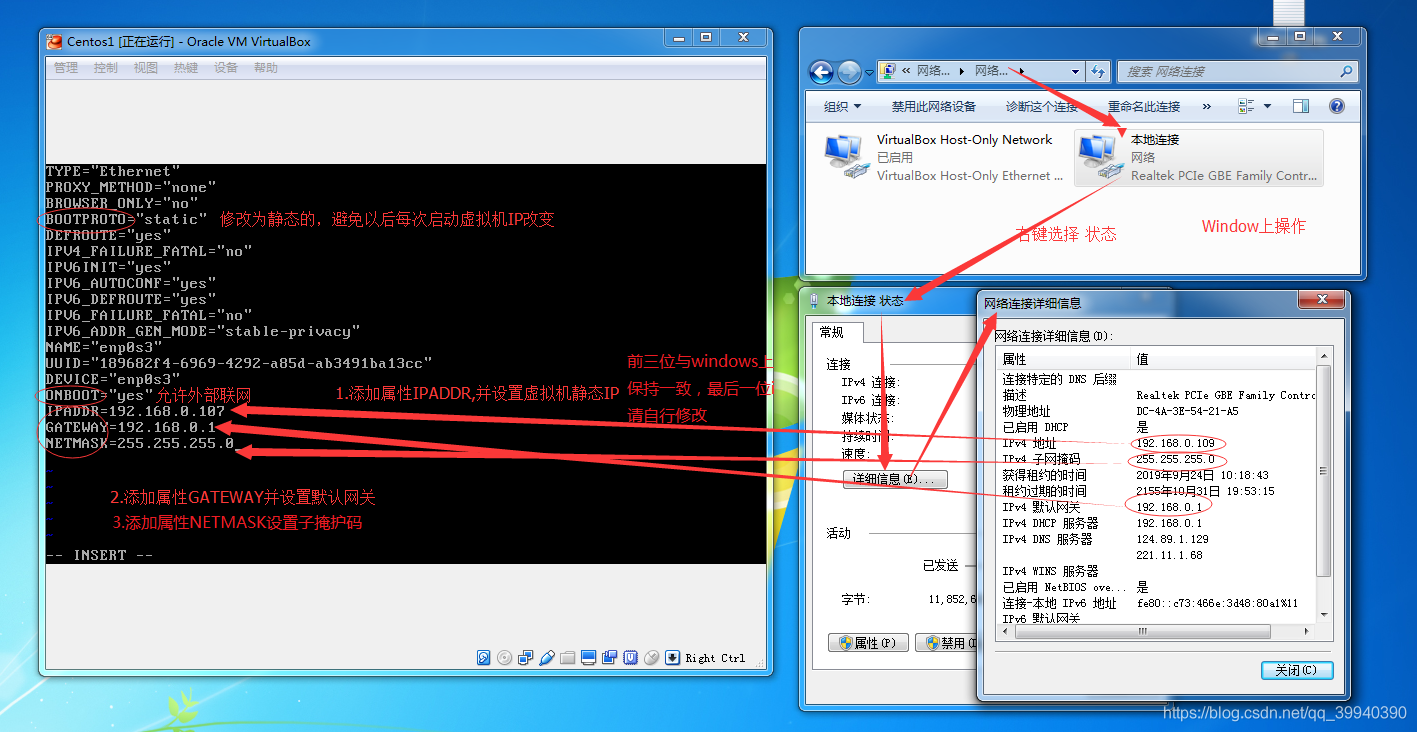Screen dimensions: 1417x732
Task: Open the 管理 menu in VirtualBox
Action: 66,68
